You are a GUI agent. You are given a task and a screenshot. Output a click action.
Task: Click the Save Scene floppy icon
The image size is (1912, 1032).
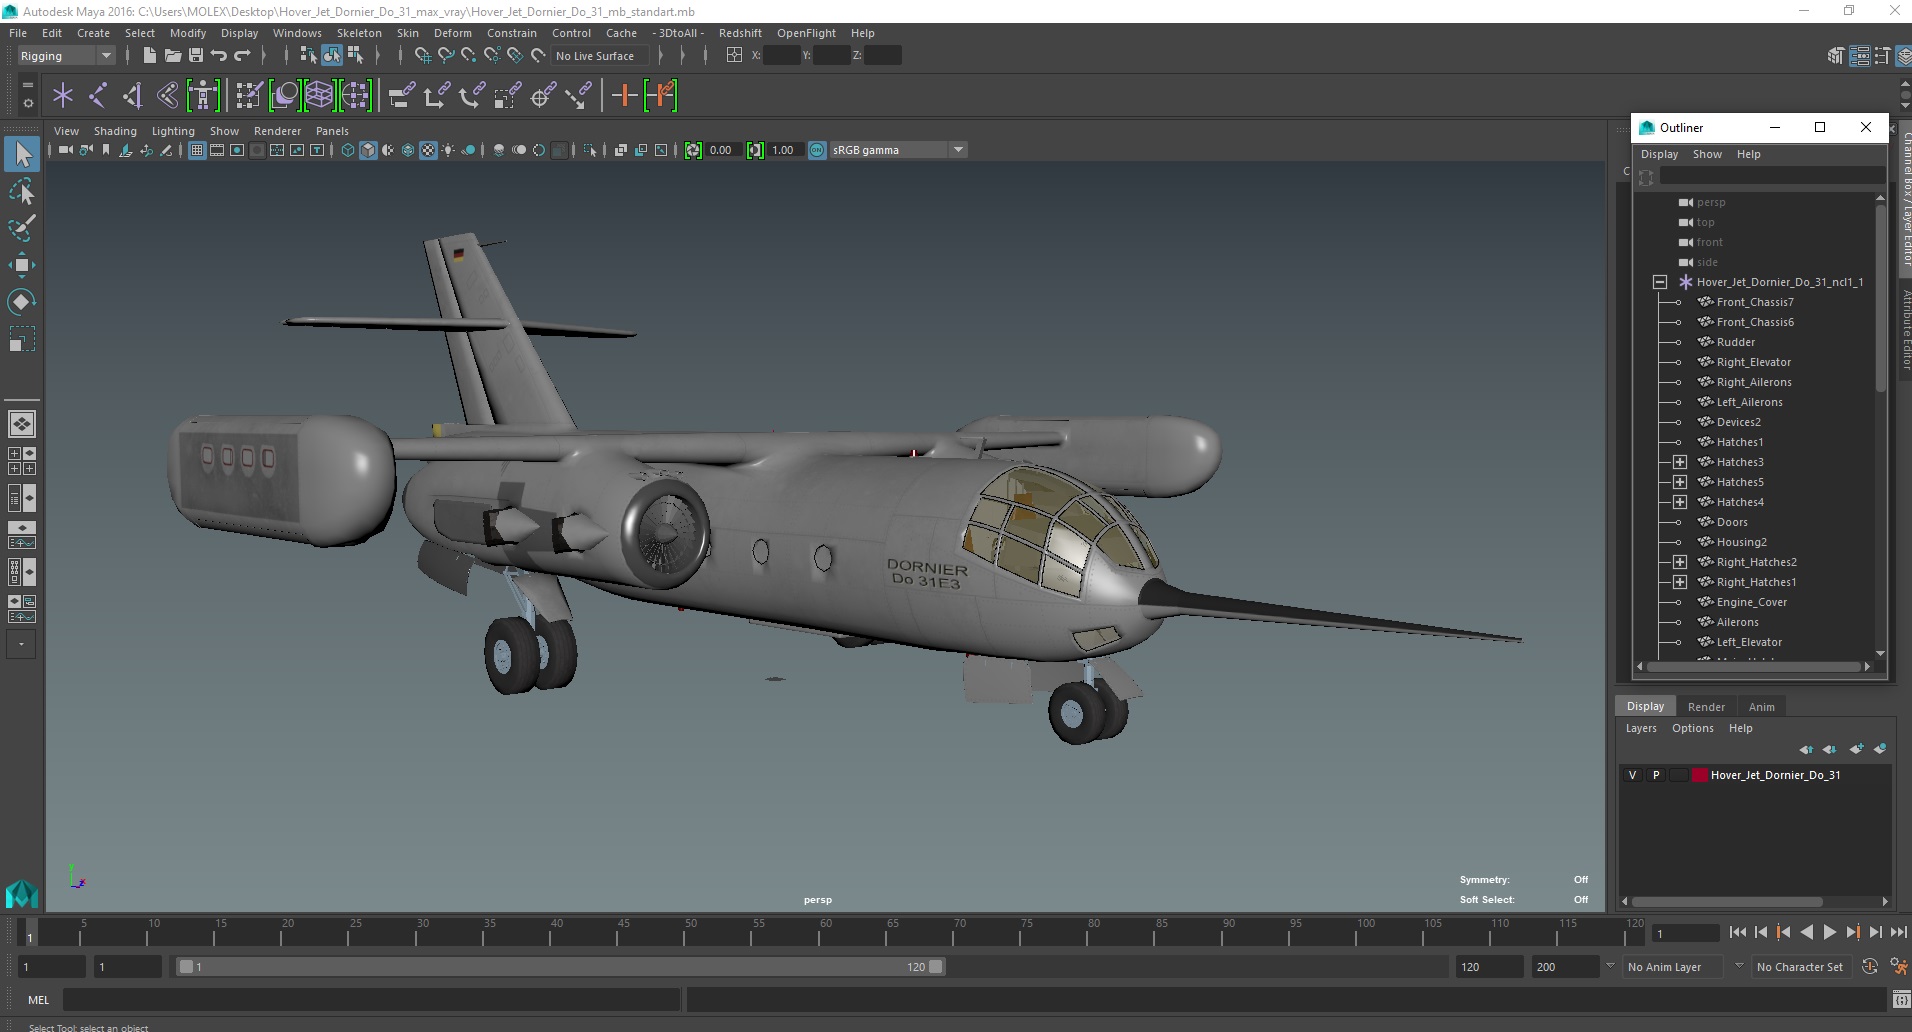pyautogui.click(x=196, y=56)
